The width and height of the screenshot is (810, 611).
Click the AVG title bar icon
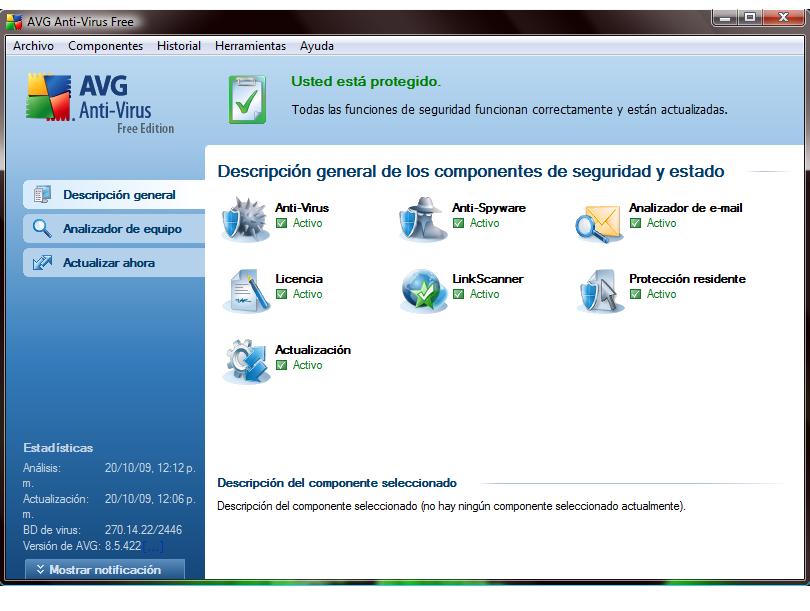tap(14, 22)
